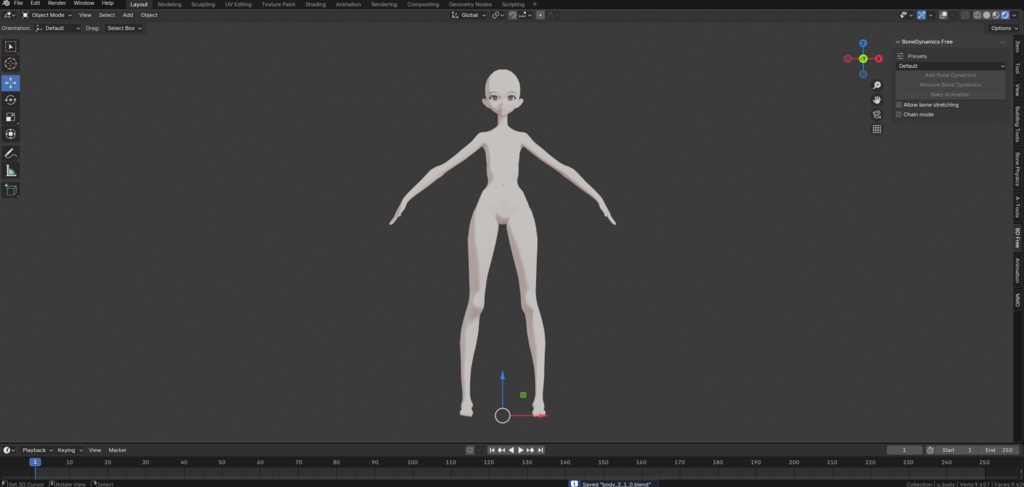
Task: Open the Orientation Default dropdown
Action: (x=57, y=28)
